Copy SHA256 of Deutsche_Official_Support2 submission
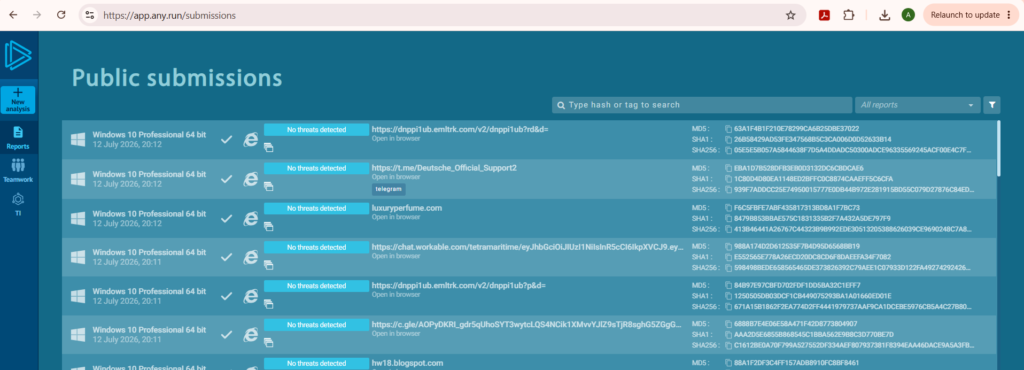The height and width of the screenshot is (370, 1024). coord(729,190)
